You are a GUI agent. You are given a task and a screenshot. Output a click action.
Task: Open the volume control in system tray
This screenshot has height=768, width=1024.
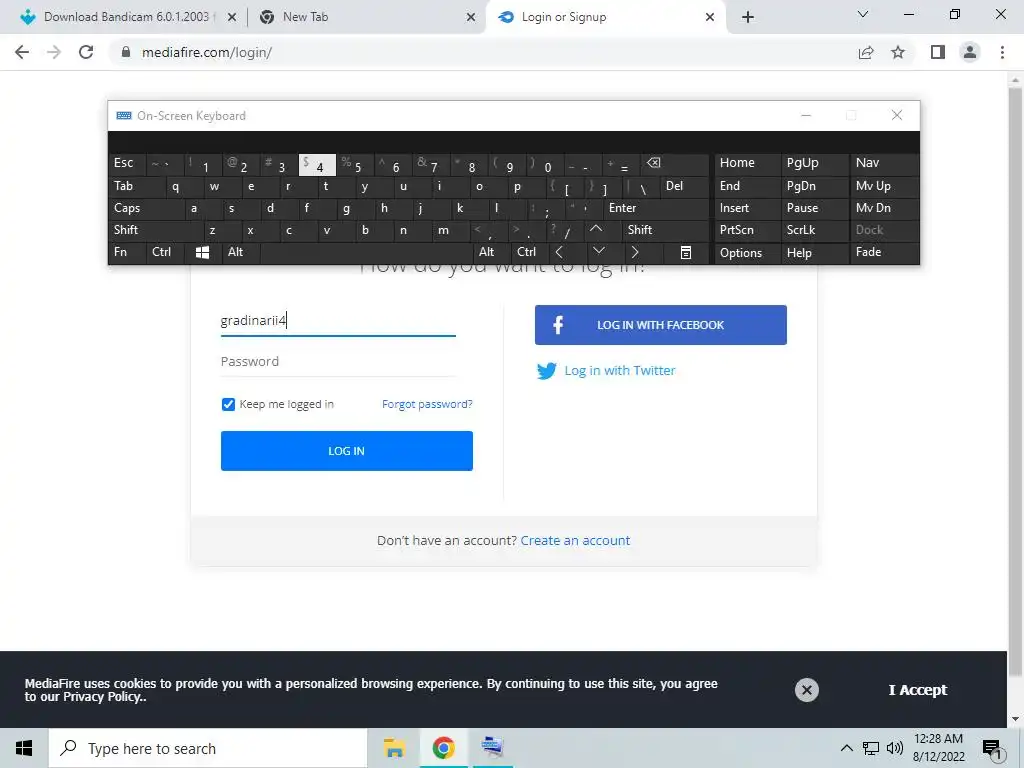tap(895, 748)
